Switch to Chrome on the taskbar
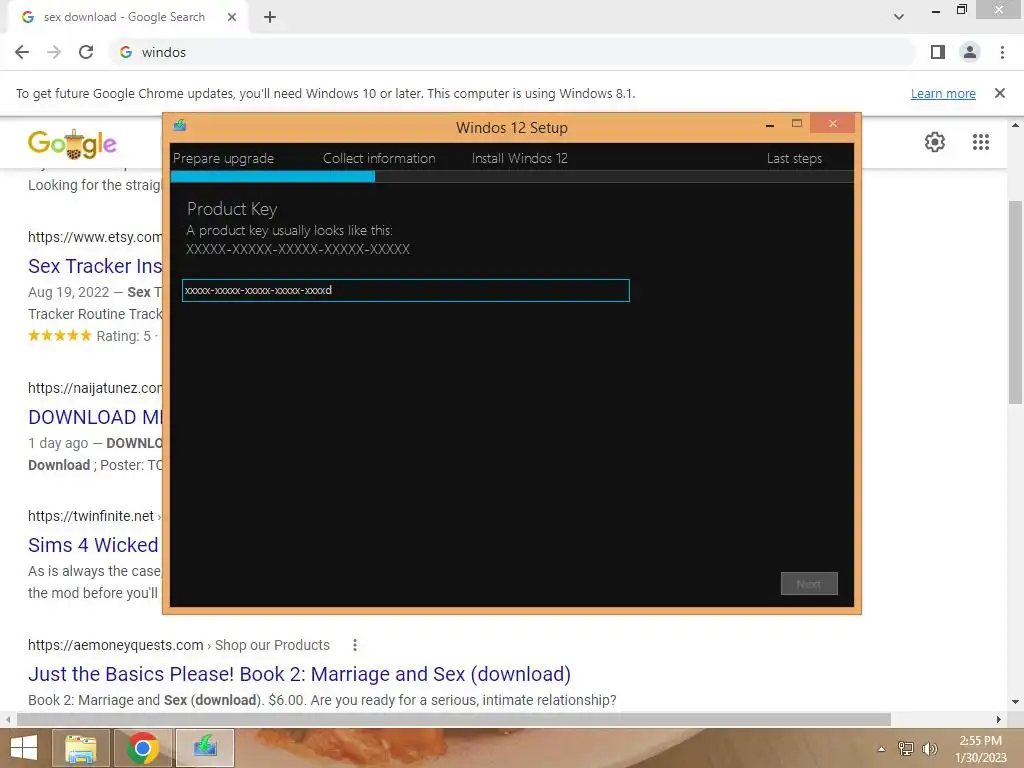The height and width of the screenshot is (768, 1024). pos(143,748)
